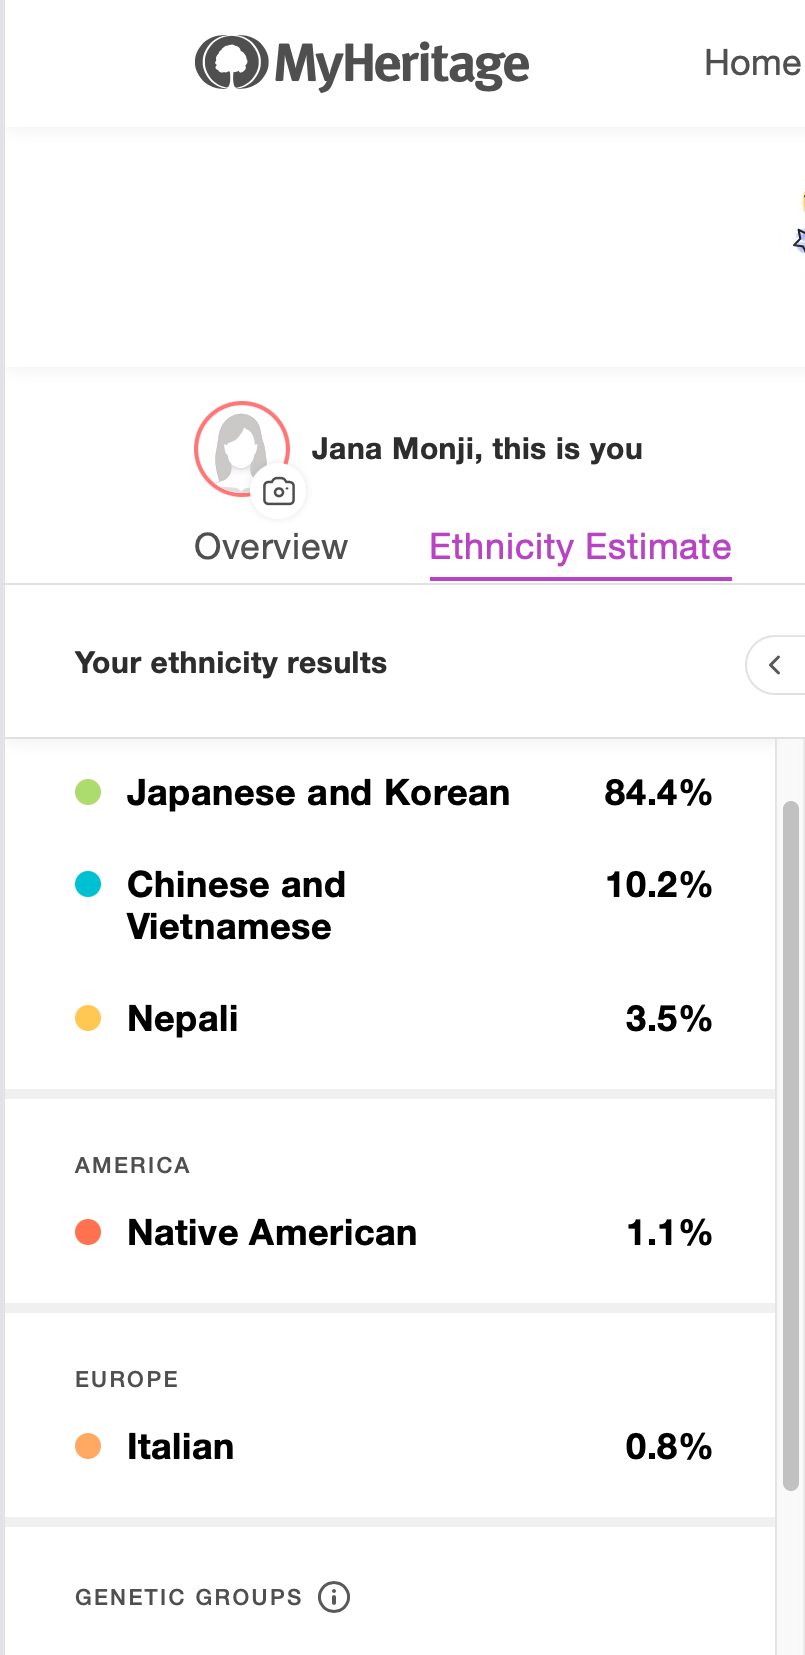805x1655 pixels.
Task: Select Chinese and Vietnamese ethnicity entry
Action: coord(236,905)
